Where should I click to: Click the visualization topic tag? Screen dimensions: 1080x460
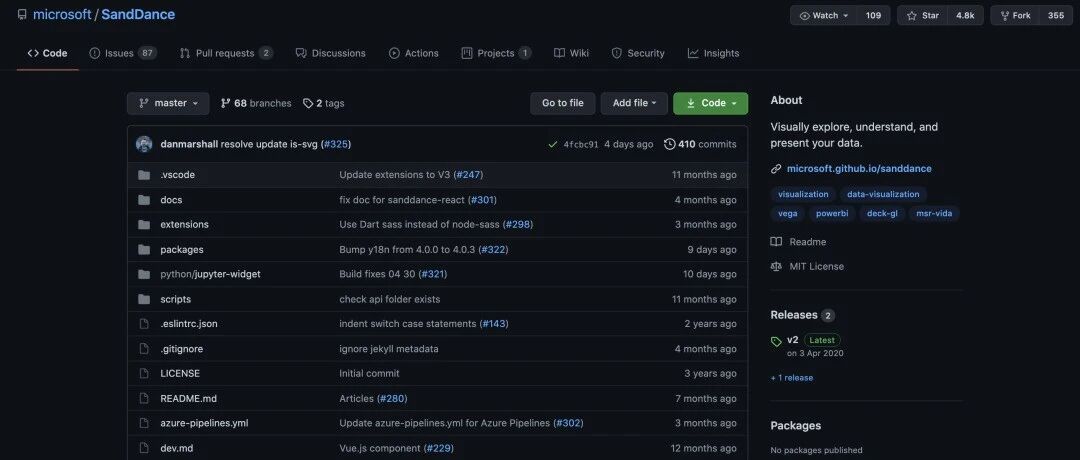click(803, 194)
